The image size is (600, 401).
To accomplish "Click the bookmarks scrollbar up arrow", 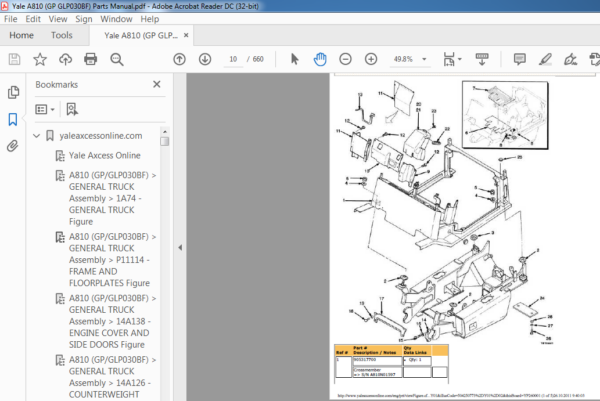I will (165, 132).
